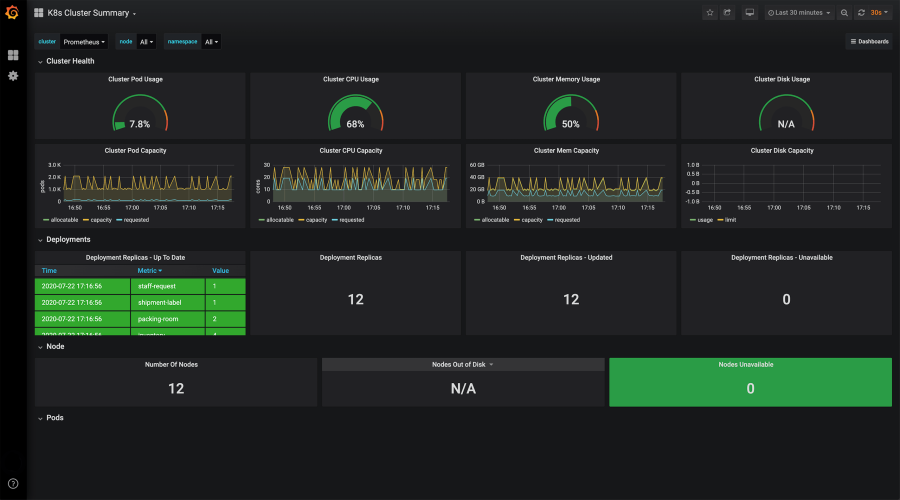Click the refresh dashboard icon
This screenshot has height=500, width=900.
point(861,13)
